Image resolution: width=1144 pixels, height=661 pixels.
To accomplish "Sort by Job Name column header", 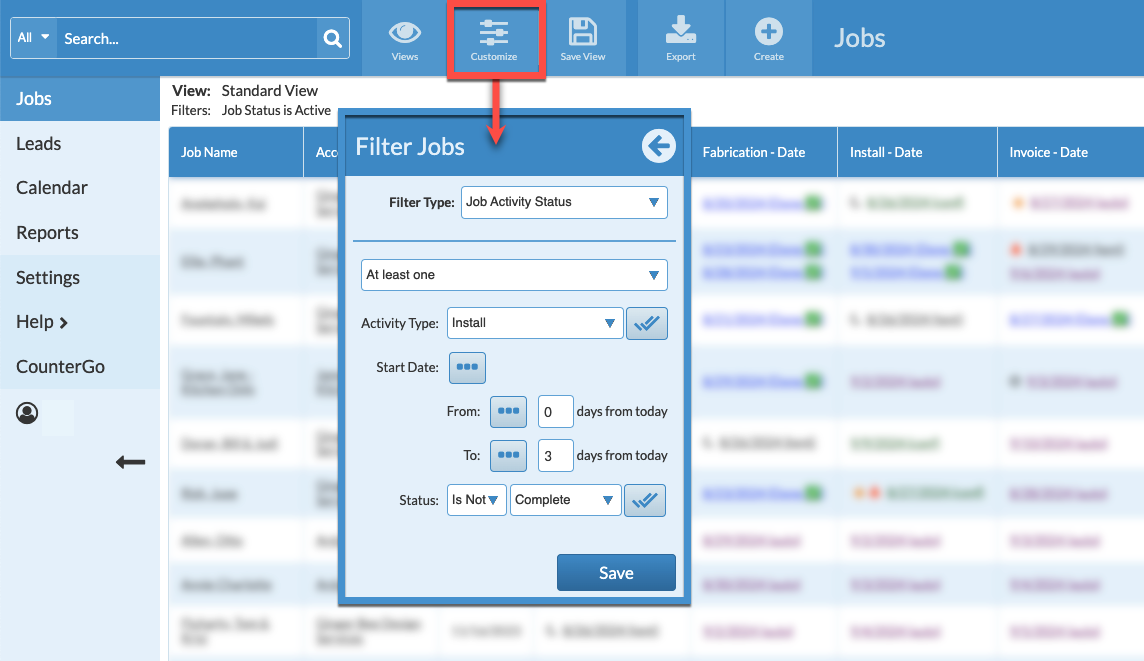I will click(236, 152).
